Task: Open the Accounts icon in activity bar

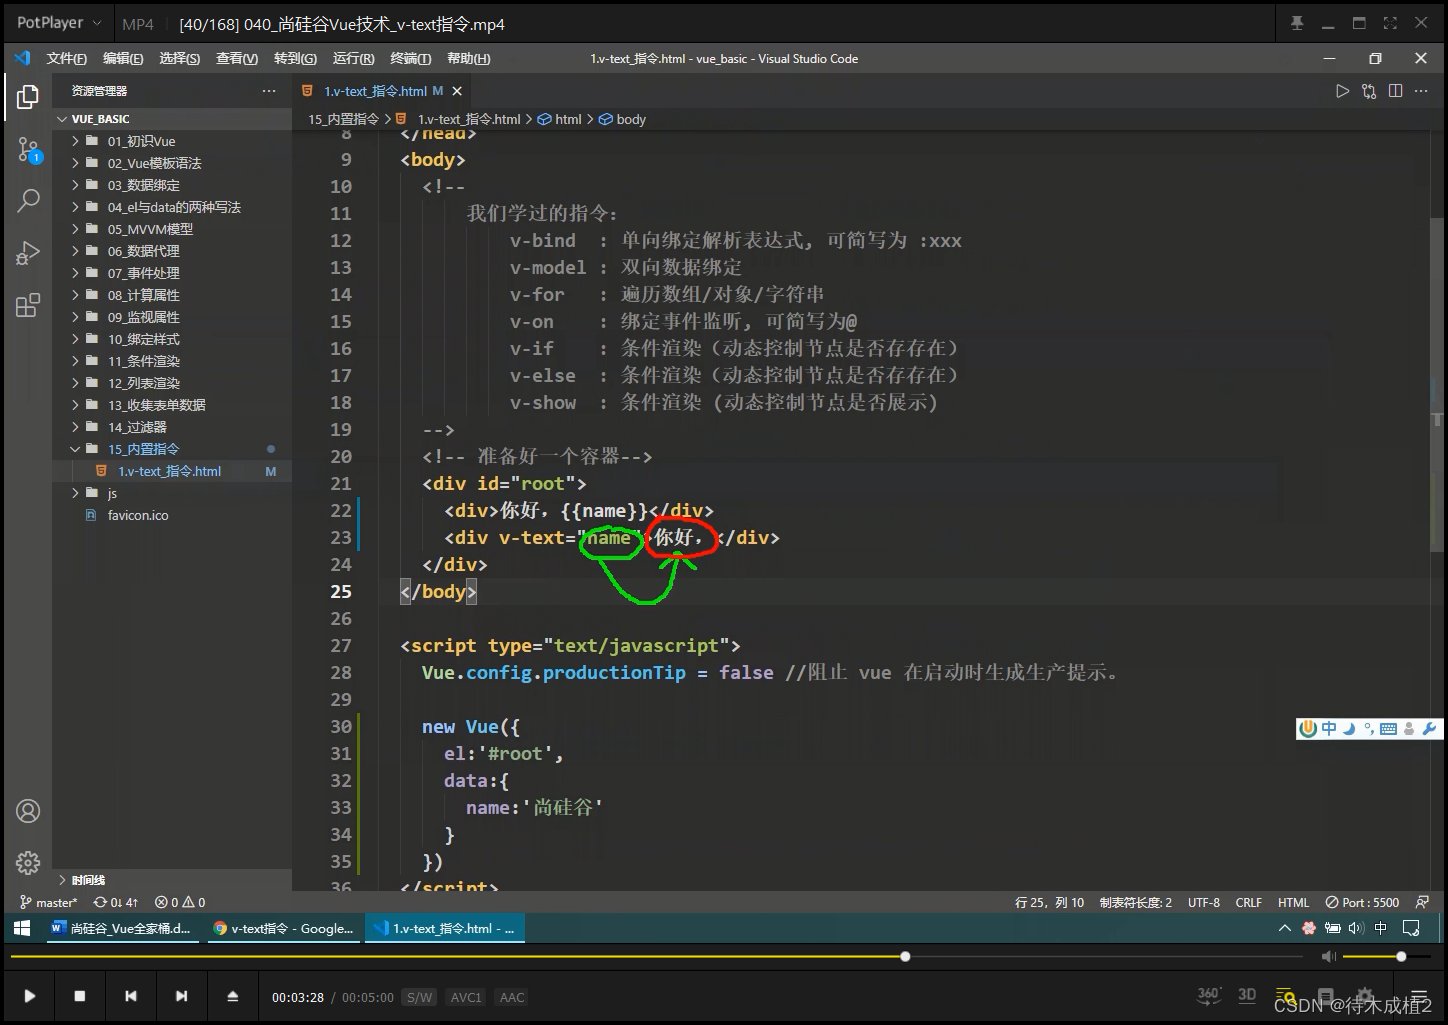Action: pyautogui.click(x=28, y=811)
